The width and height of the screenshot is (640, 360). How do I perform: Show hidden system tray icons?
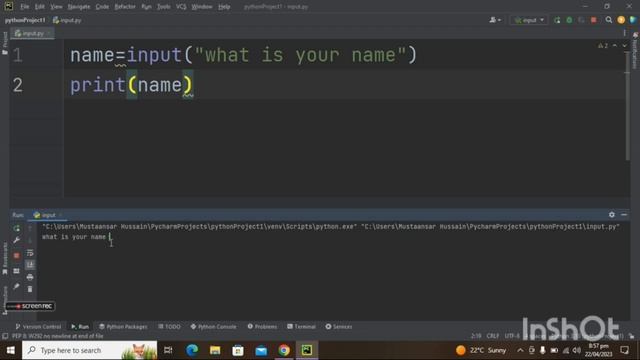click(520, 350)
